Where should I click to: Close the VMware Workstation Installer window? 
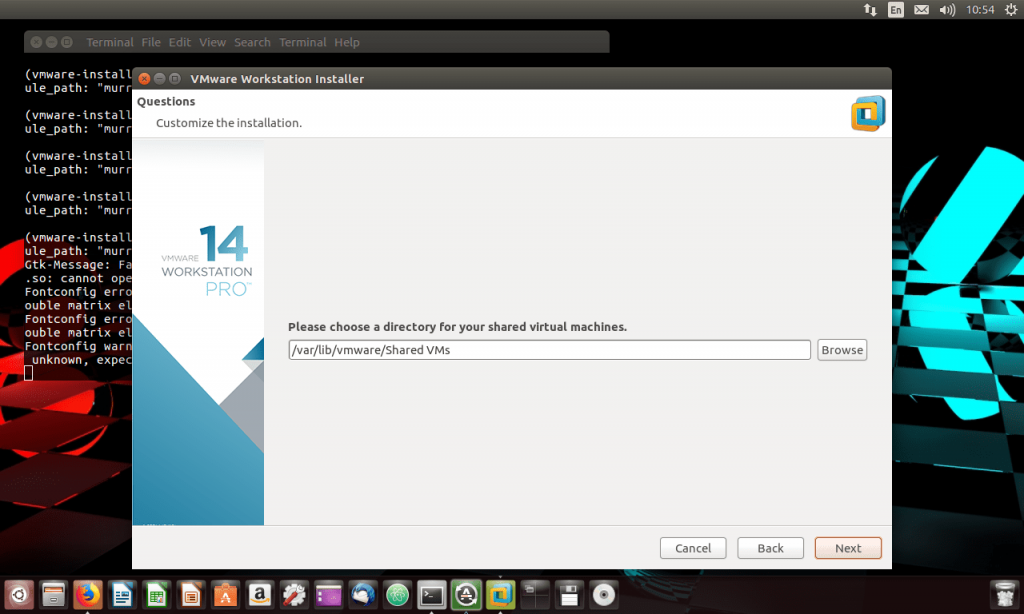[x=144, y=79]
